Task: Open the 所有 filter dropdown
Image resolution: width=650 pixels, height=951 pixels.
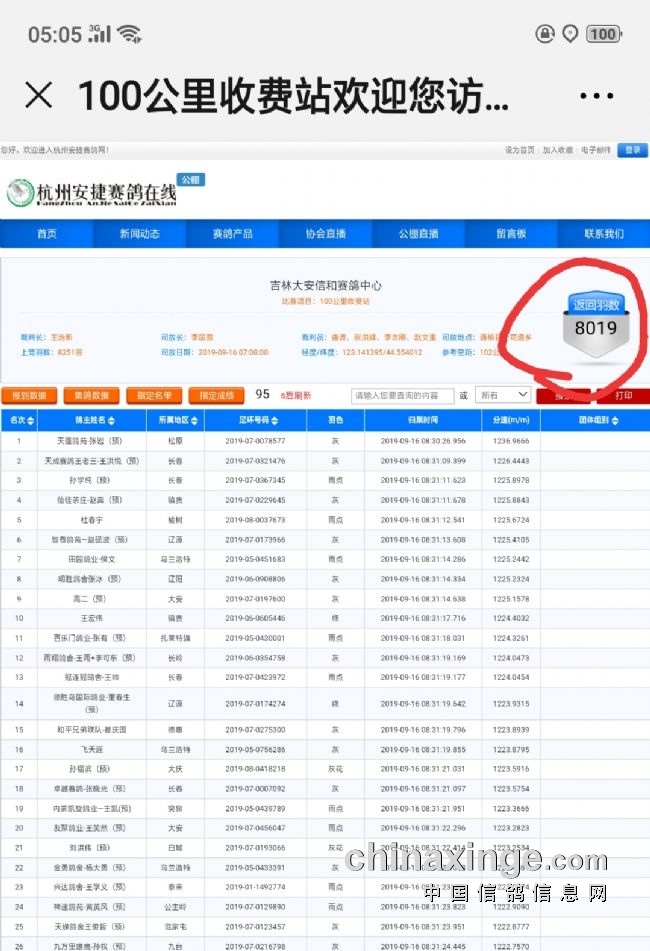Action: pos(503,395)
